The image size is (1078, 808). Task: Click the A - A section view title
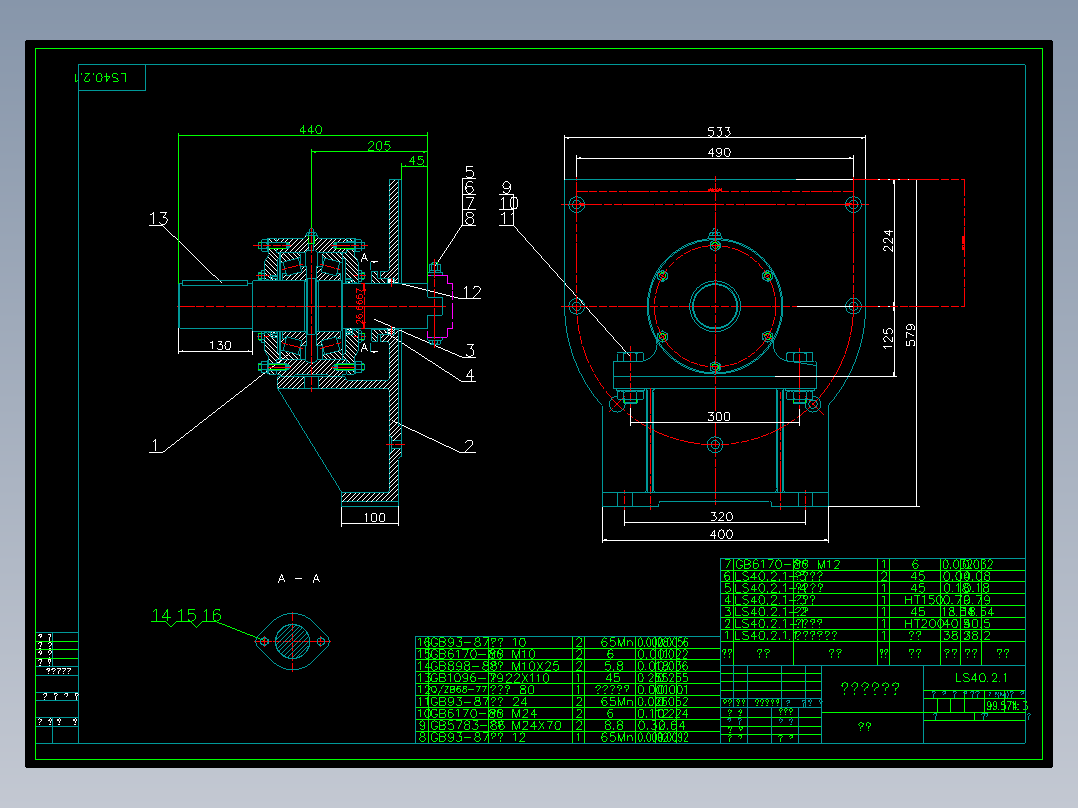point(299,579)
